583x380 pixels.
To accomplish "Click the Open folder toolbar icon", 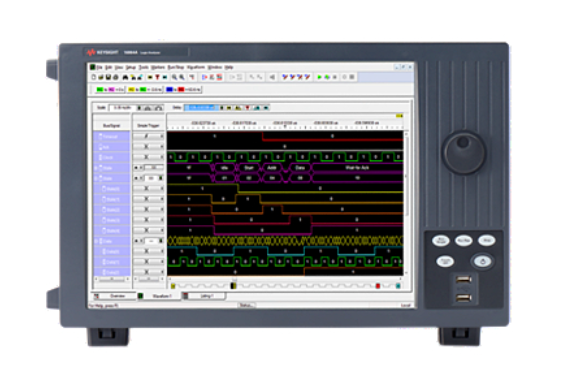I will [x=101, y=77].
